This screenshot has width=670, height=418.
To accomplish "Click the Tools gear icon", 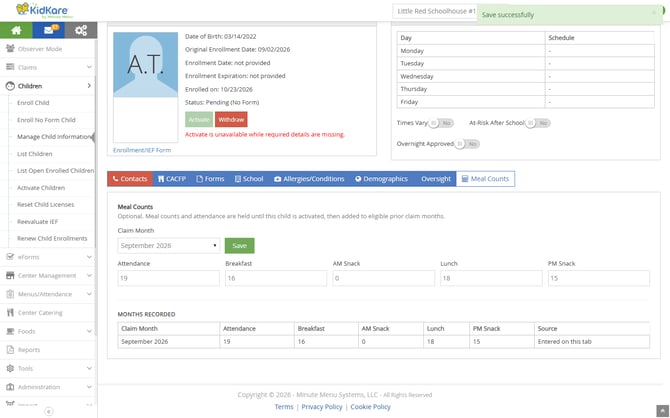I will pos(10,368).
